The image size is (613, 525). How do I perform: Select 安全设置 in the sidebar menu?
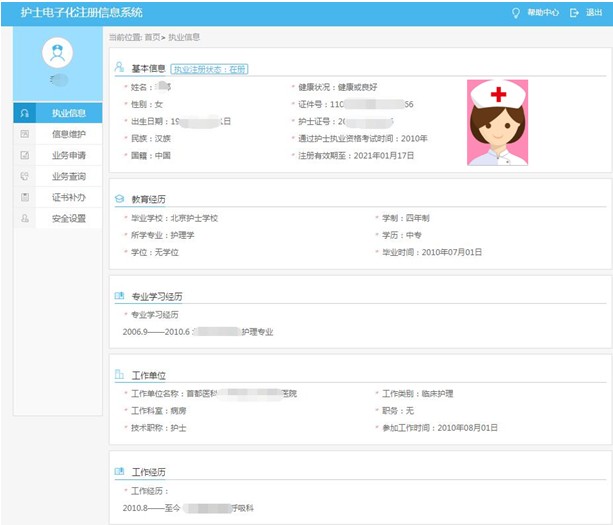(x=68, y=218)
